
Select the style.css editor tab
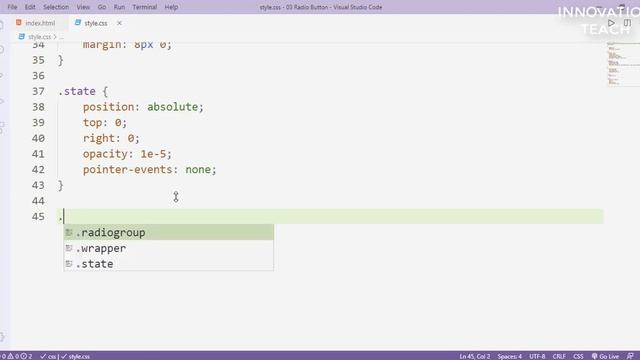coord(96,23)
